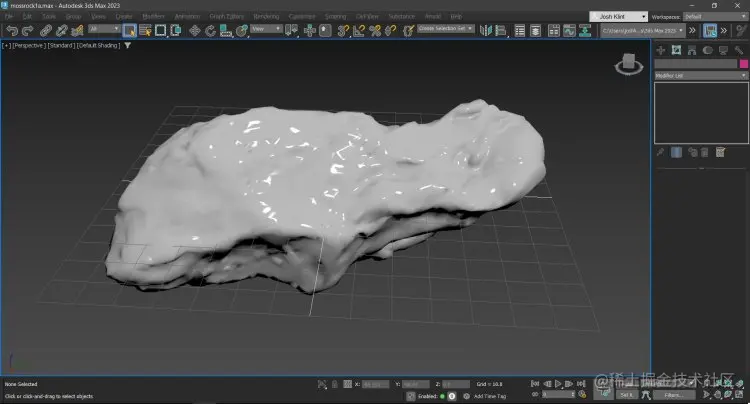The image size is (750, 404).
Task: Activate the Select and Place tool
Action: (242, 31)
